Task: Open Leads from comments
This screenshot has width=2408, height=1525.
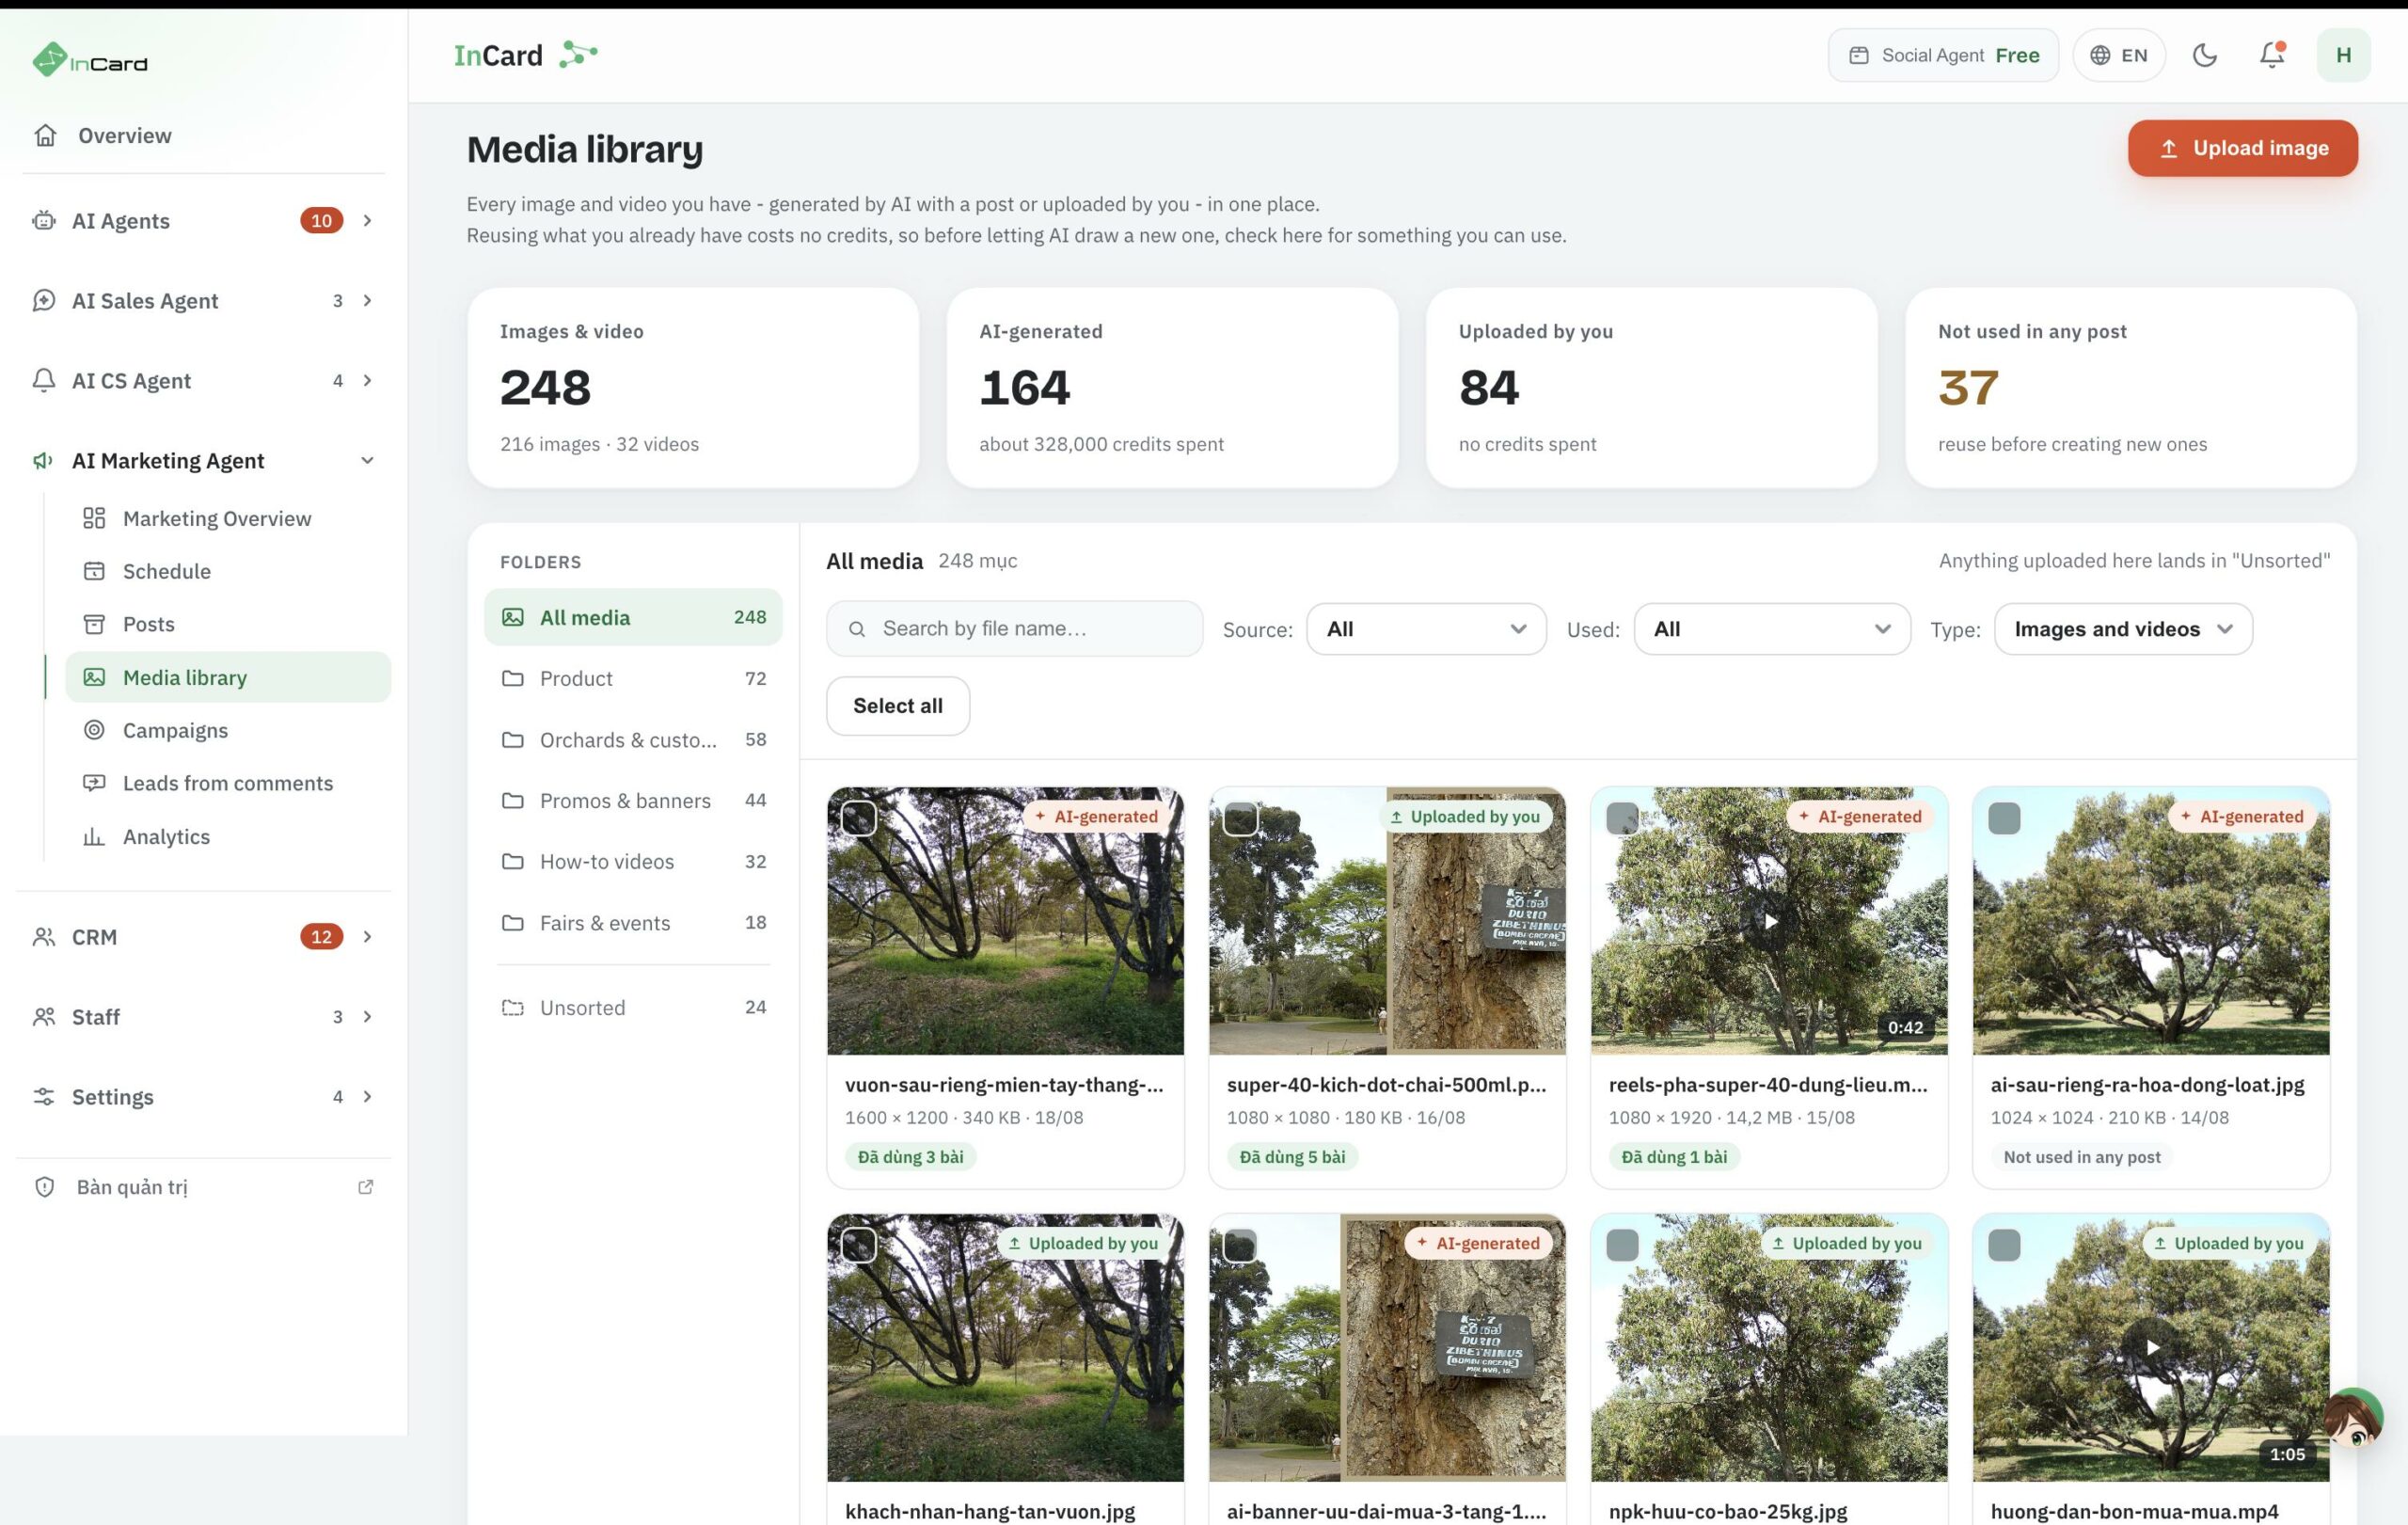Action: click(x=228, y=783)
